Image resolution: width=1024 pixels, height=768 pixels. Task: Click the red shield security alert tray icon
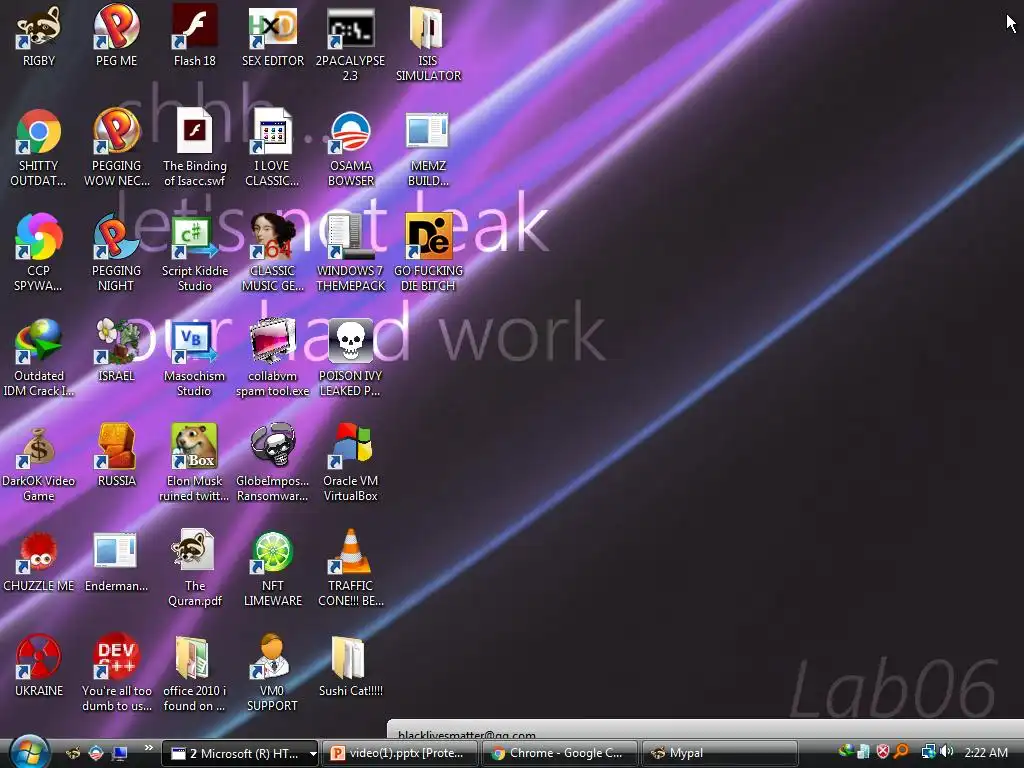click(x=883, y=752)
